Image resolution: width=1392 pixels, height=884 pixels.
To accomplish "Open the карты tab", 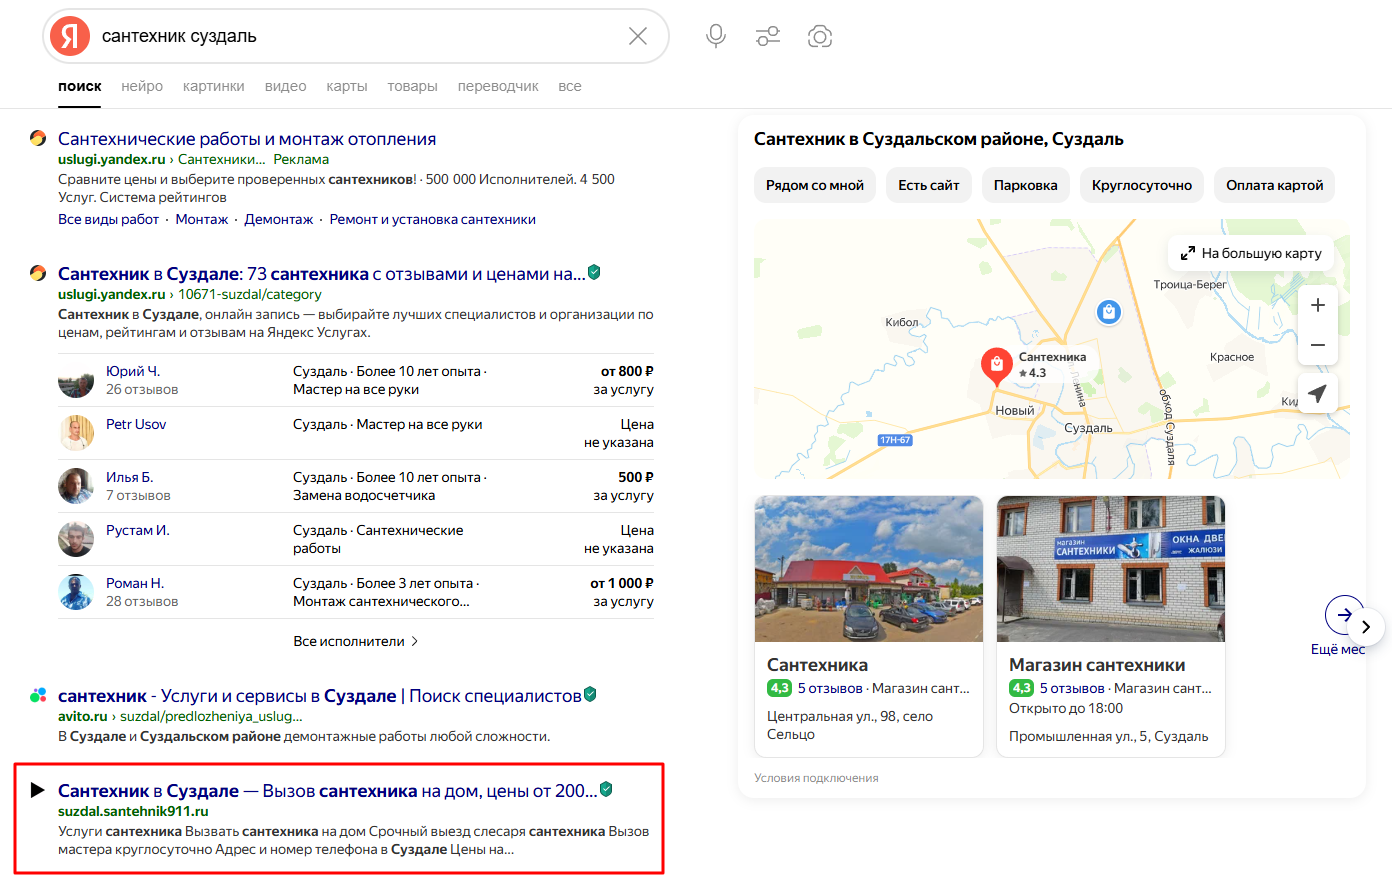I will [347, 86].
